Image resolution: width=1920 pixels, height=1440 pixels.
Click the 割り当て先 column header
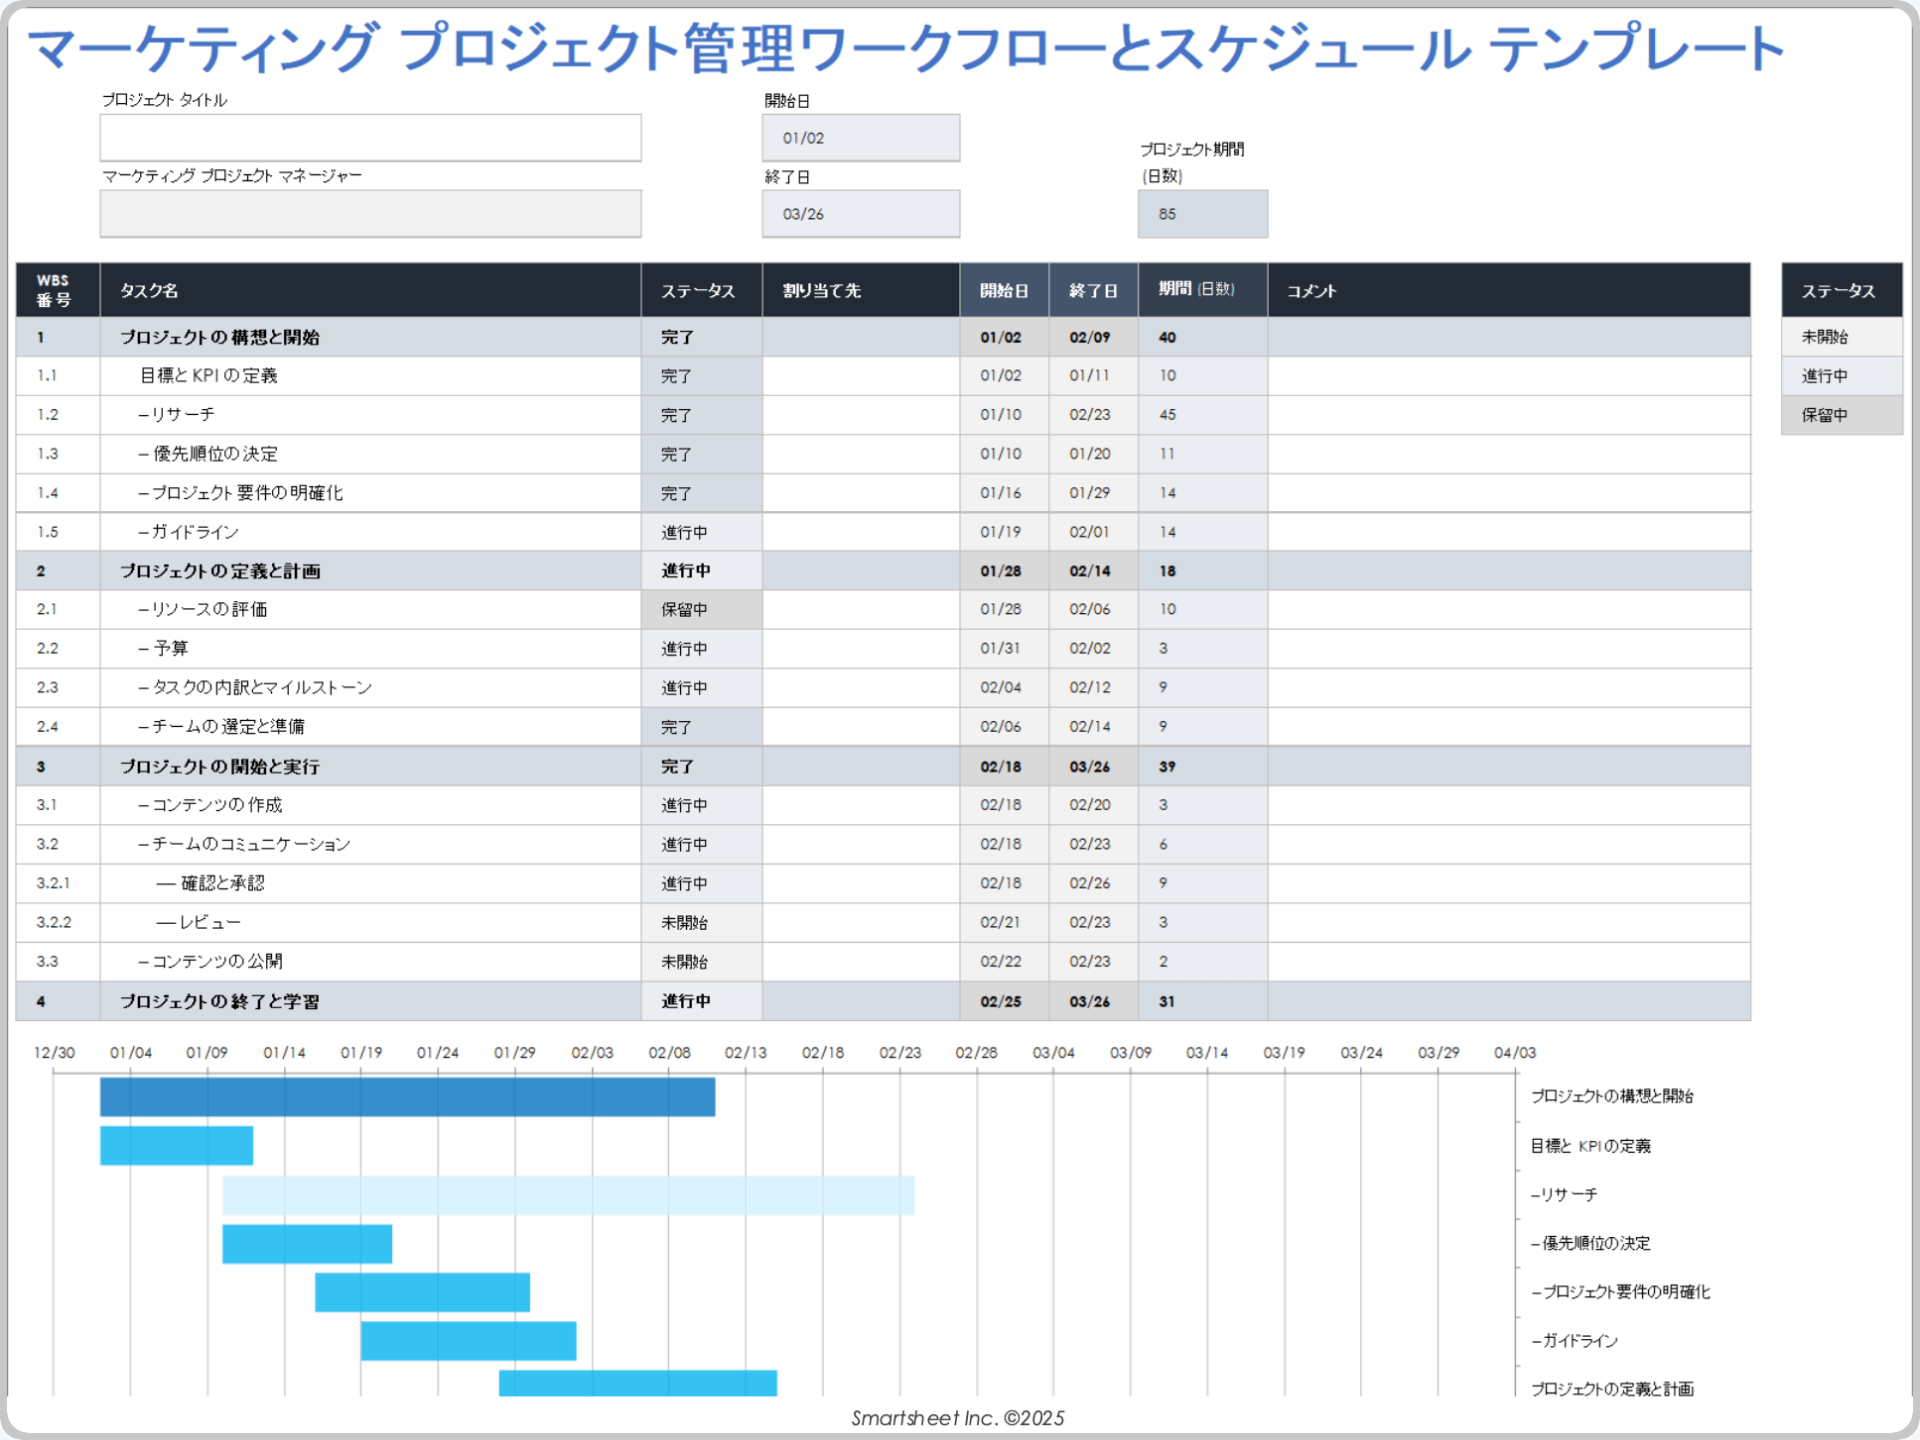coord(861,290)
